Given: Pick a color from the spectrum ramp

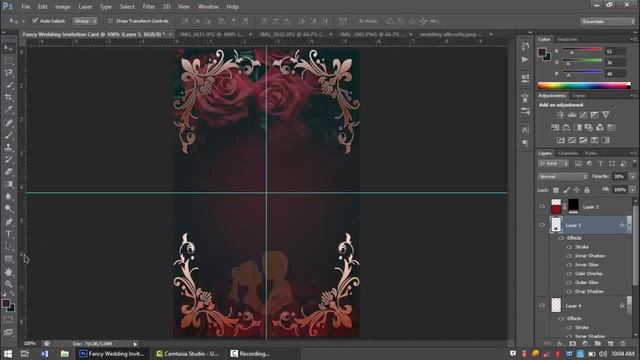Looking at the screenshot, I should click(x=584, y=85).
